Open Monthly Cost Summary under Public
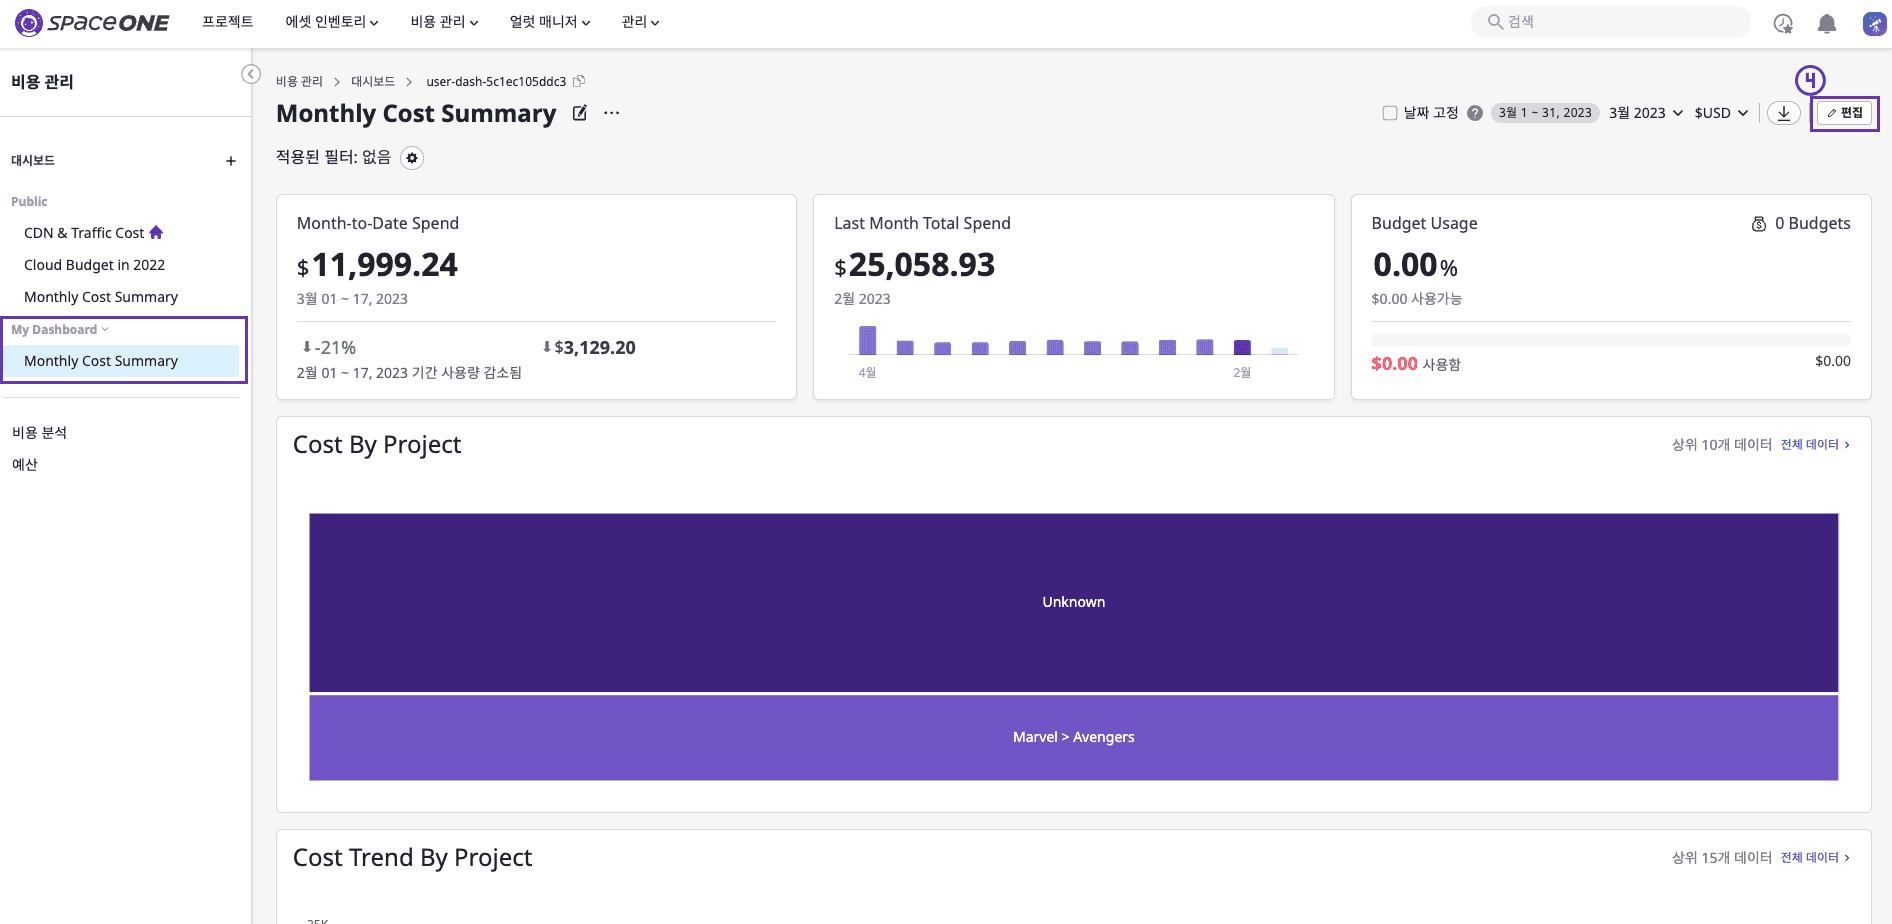The image size is (1892, 924). tap(101, 297)
